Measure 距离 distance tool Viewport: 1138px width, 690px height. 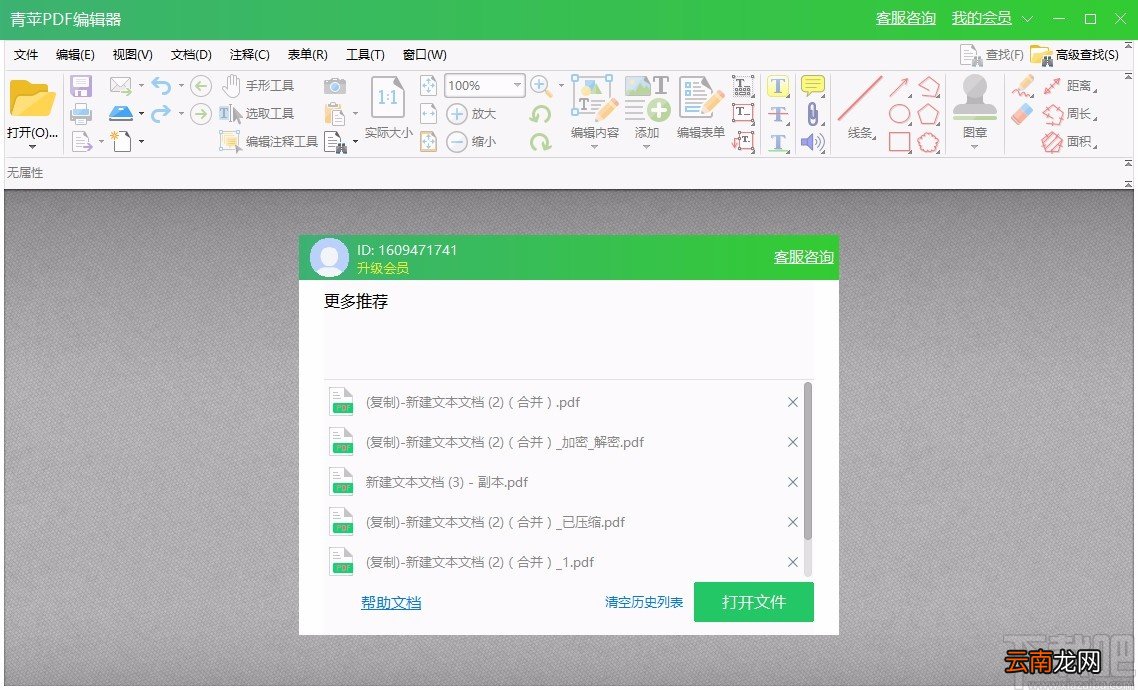click(x=1068, y=86)
